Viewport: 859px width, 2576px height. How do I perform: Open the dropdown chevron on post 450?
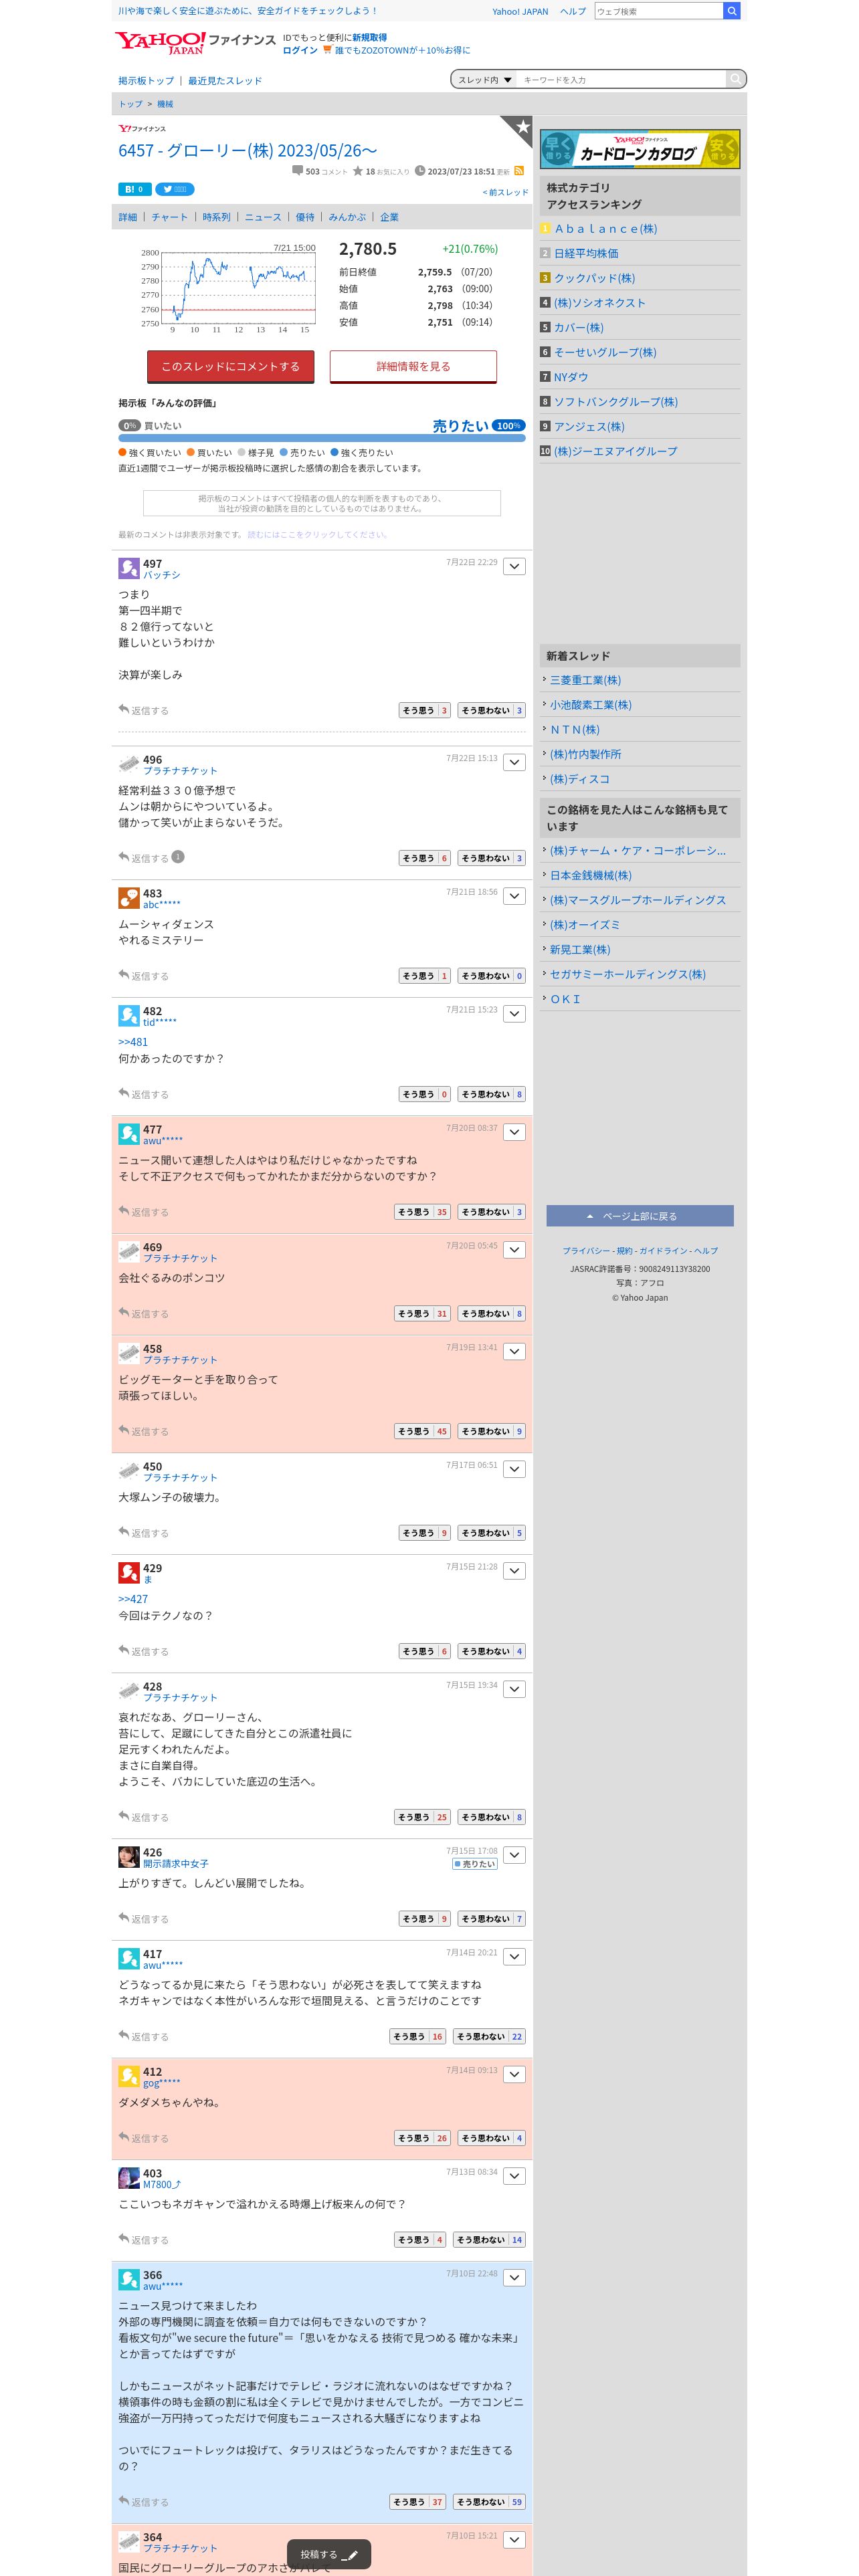tap(514, 1470)
